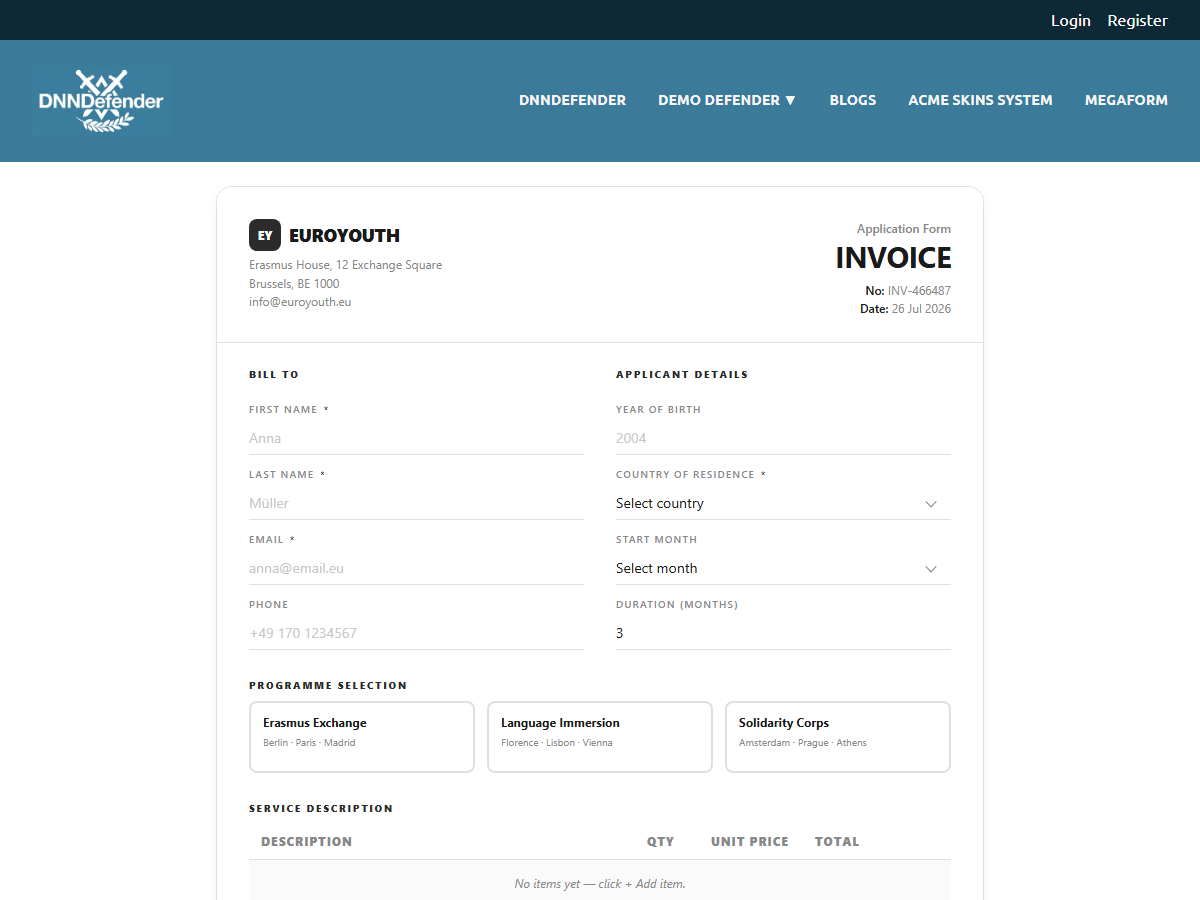Click the UNIT PRICE column header
The width and height of the screenshot is (1200, 900).
[750, 842]
